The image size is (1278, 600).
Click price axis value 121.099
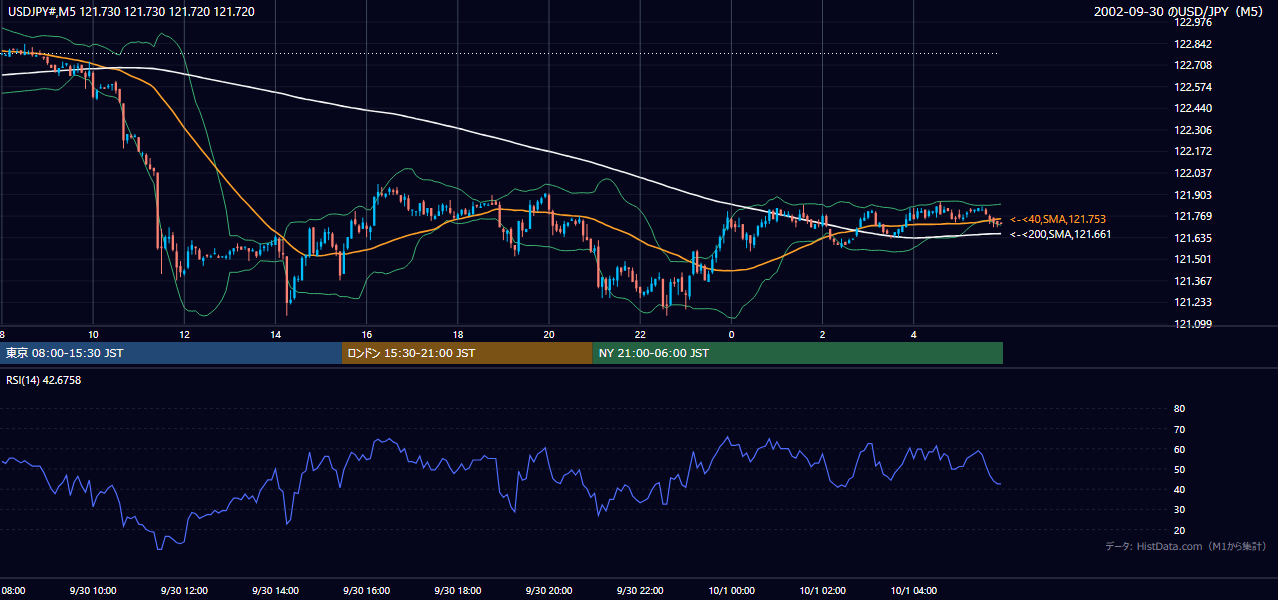pyautogui.click(x=1195, y=324)
